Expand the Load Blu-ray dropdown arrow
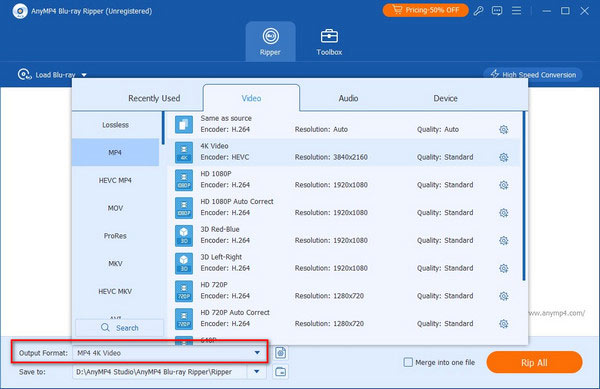Screen dimensions: 600x389 point(84,75)
